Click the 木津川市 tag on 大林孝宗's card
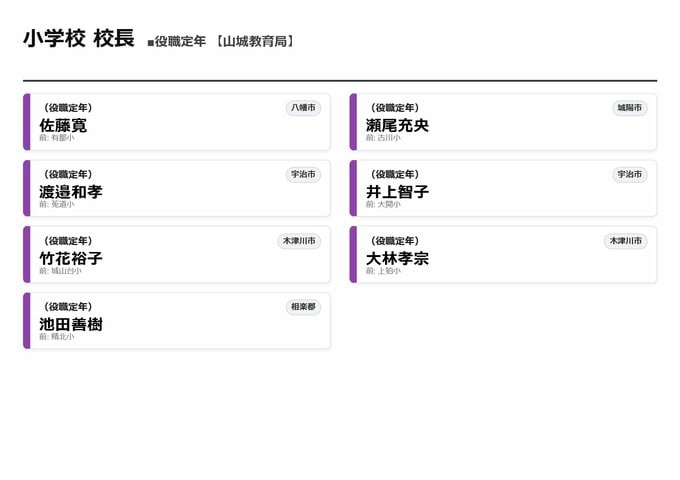The height and width of the screenshot is (480, 680). tap(626, 241)
